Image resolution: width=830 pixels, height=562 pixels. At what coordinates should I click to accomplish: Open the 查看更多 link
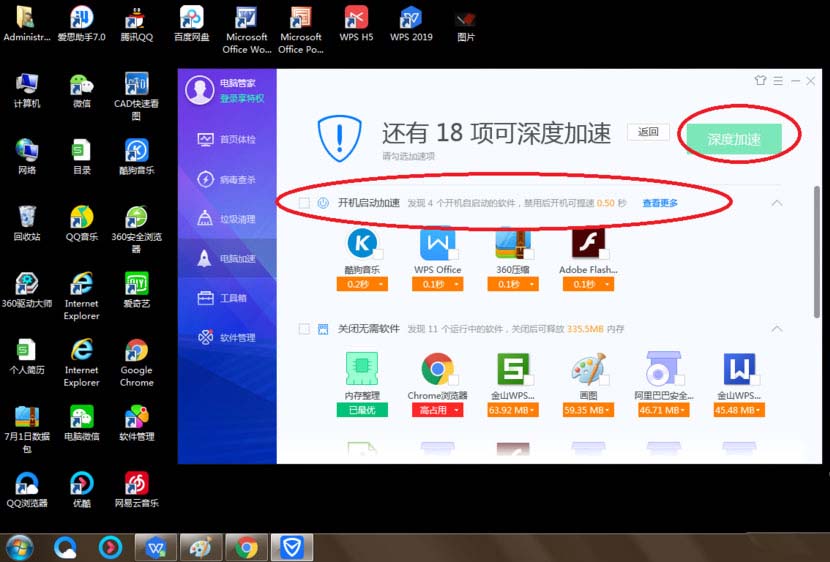click(660, 203)
